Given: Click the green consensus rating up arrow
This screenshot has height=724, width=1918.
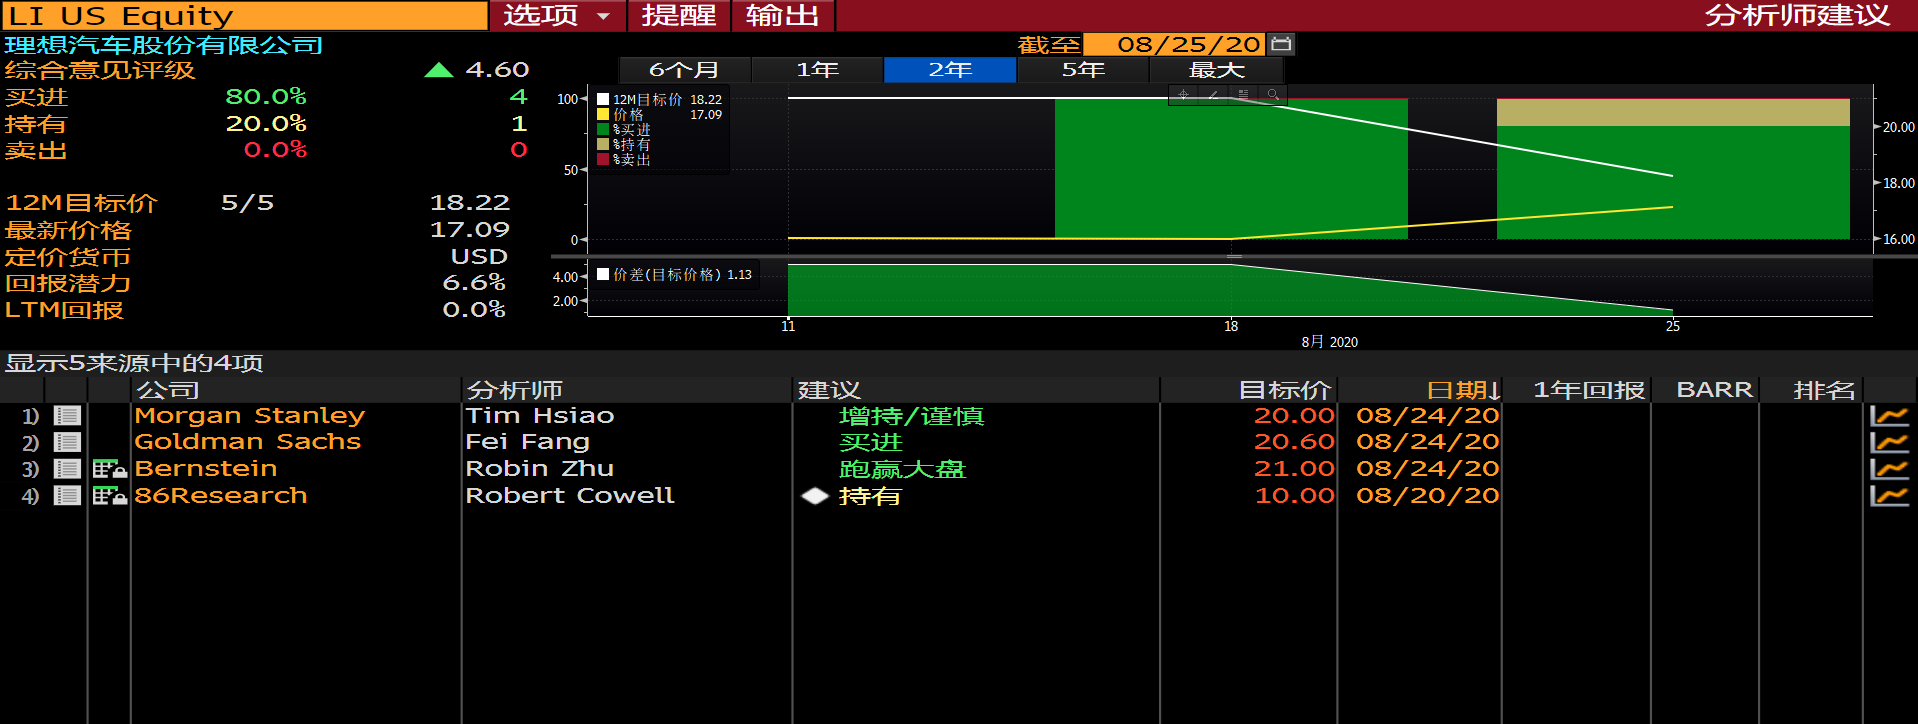Looking at the screenshot, I should tap(439, 70).
